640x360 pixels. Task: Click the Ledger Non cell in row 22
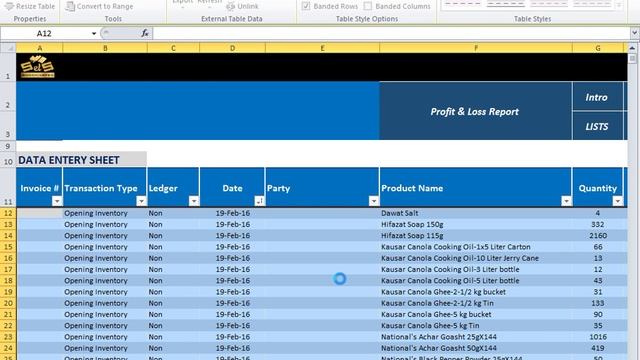pyautogui.click(x=173, y=326)
